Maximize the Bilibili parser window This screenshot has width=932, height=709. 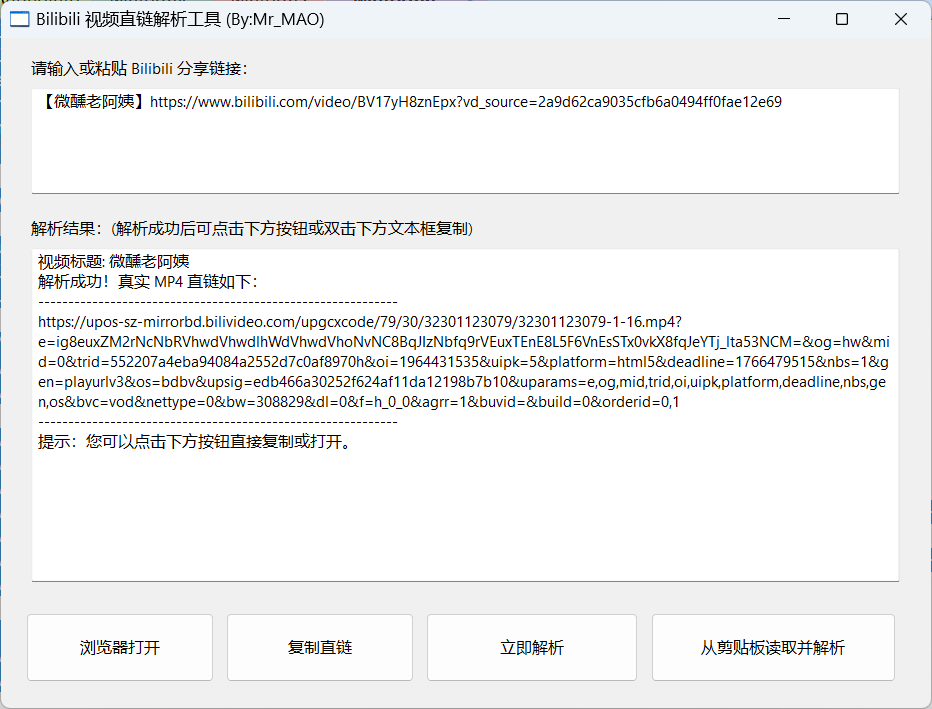click(x=842, y=19)
